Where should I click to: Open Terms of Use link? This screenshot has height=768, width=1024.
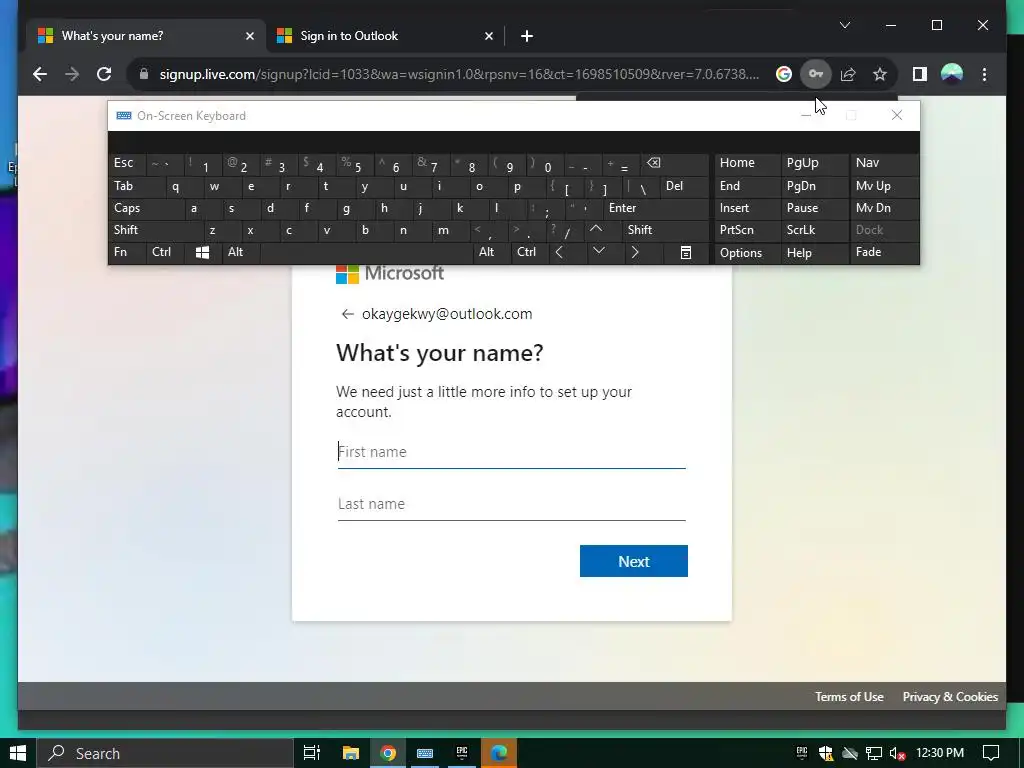click(849, 697)
